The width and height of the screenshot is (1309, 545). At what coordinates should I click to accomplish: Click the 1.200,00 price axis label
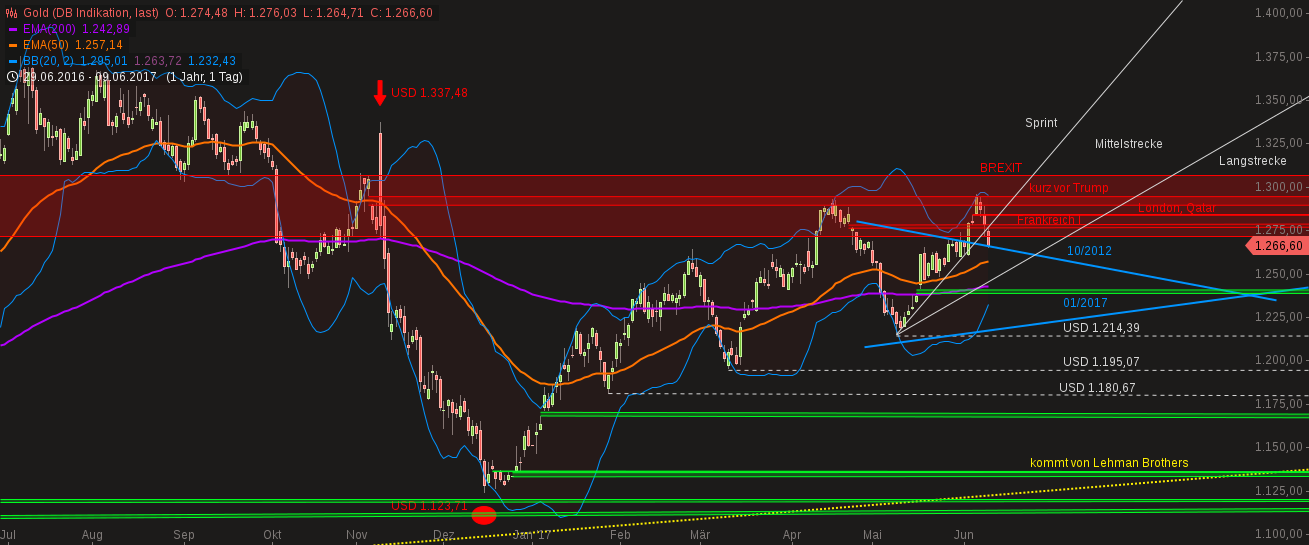1281,361
